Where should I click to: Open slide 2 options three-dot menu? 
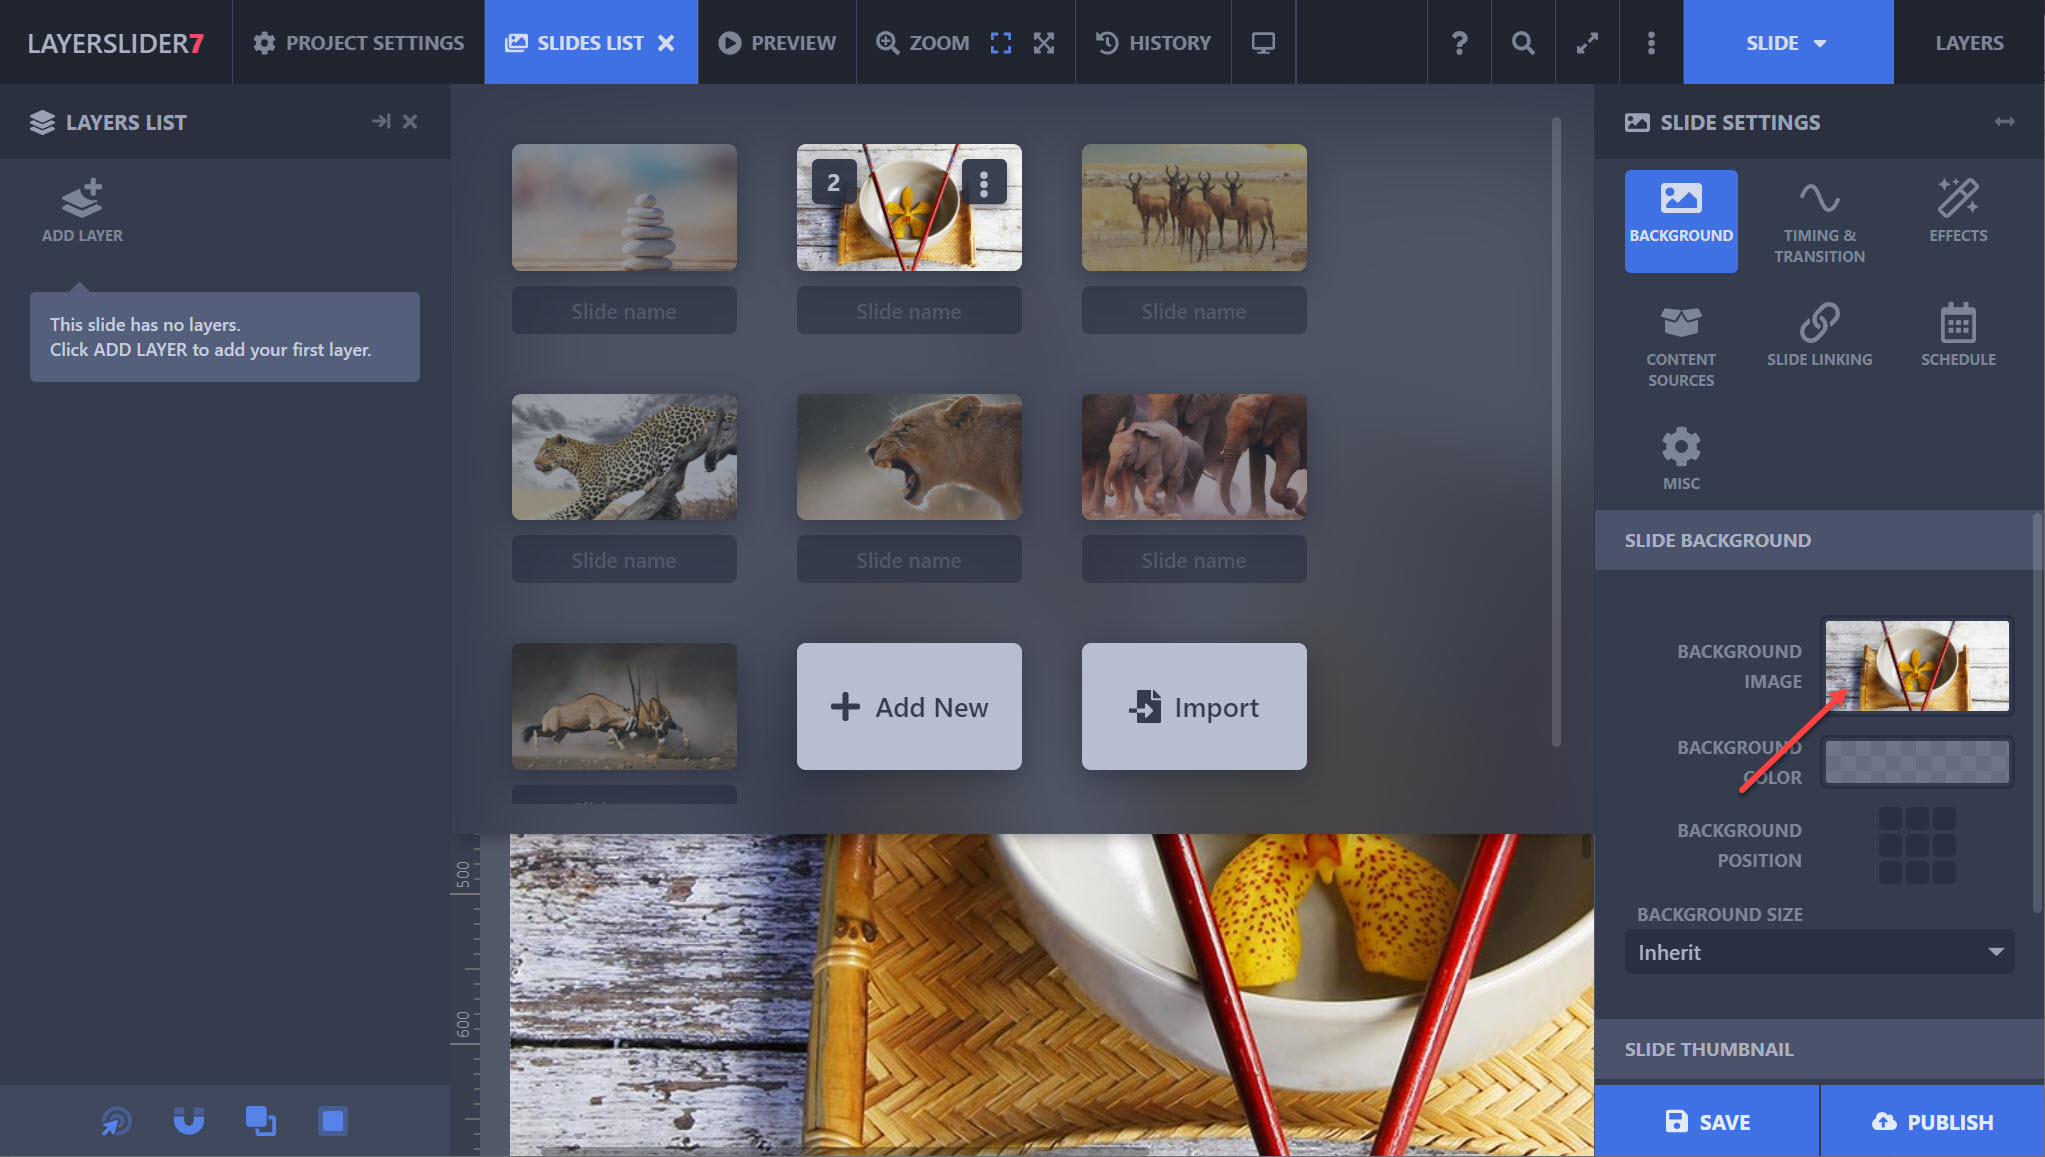click(x=984, y=183)
